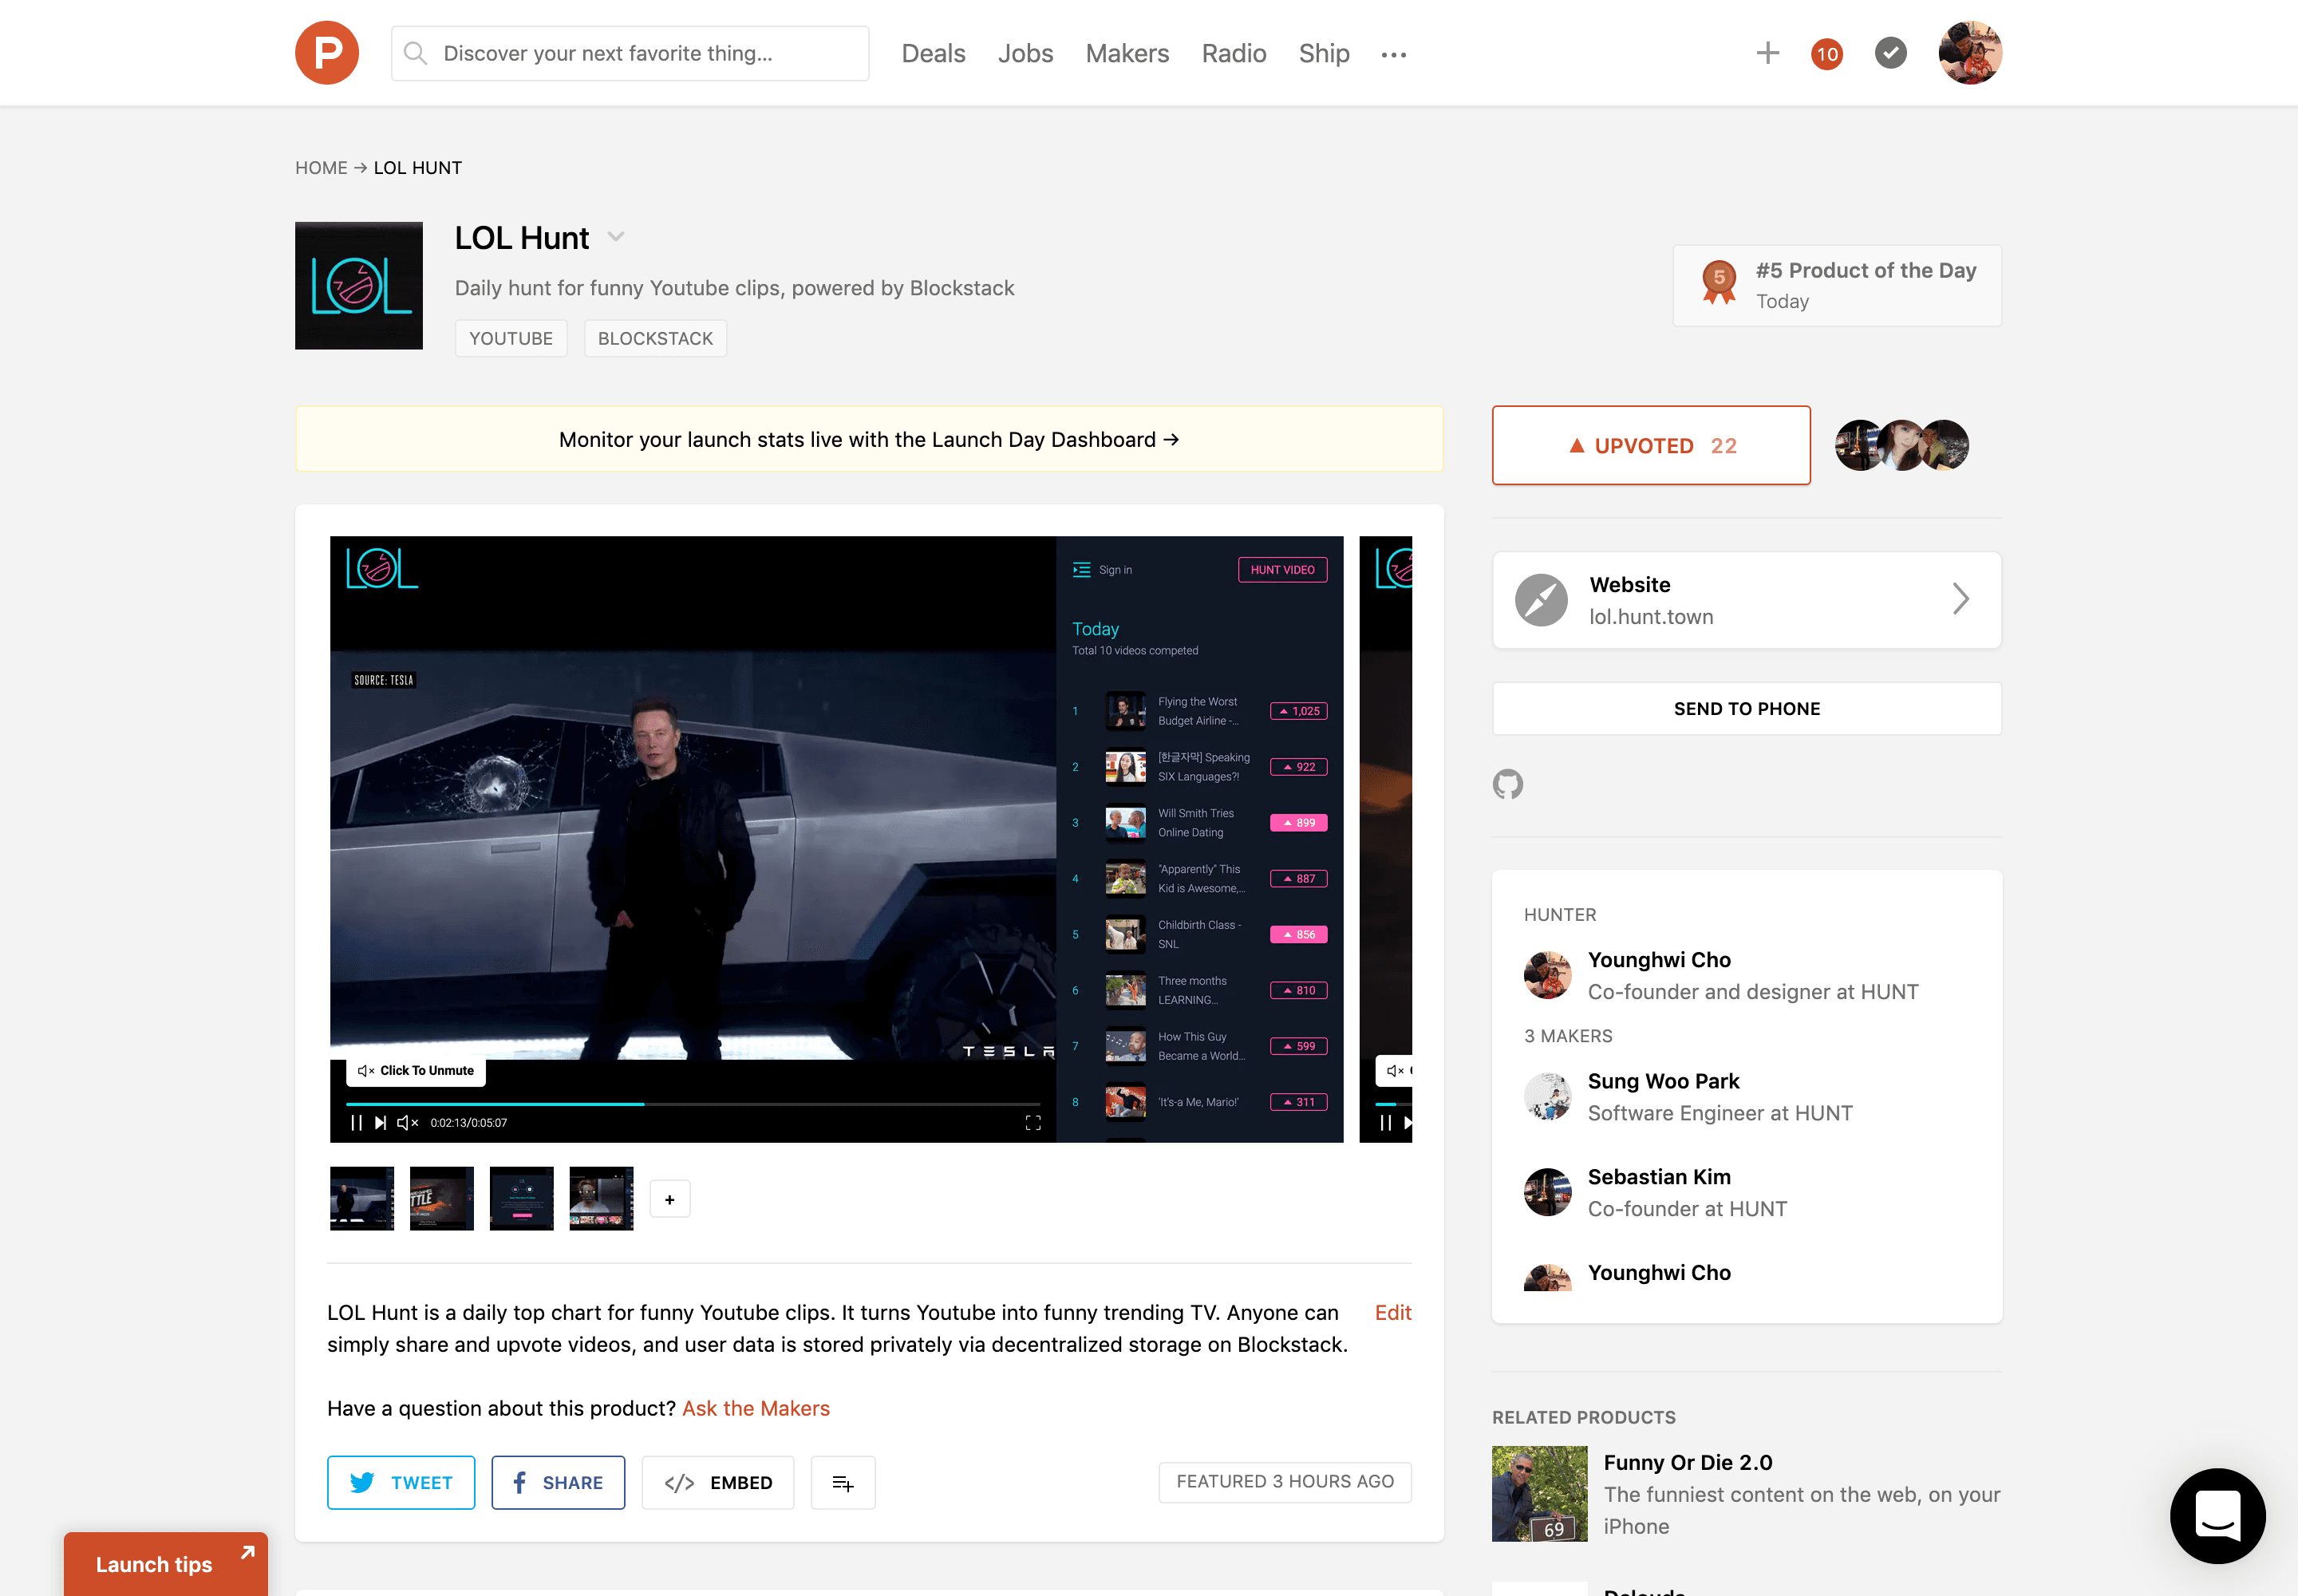This screenshot has width=2298, height=1596.
Task: Go to the Makers page
Action: click(1127, 53)
